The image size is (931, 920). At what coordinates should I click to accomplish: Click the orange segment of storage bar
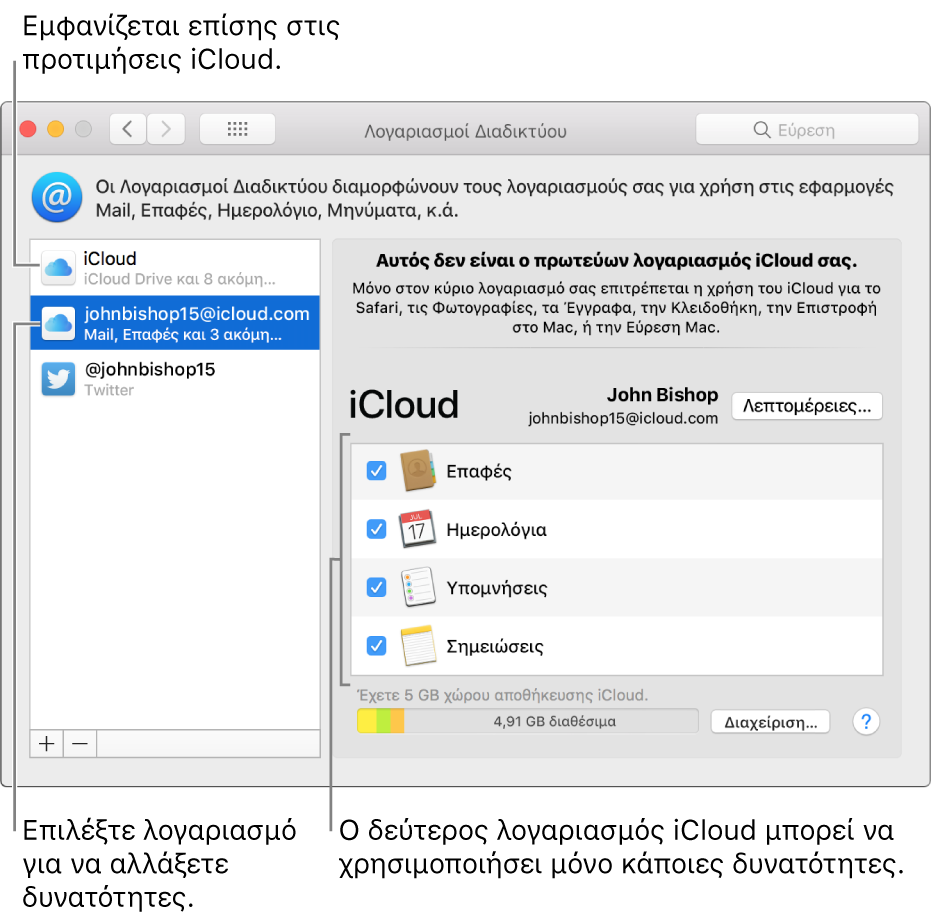pos(397,721)
